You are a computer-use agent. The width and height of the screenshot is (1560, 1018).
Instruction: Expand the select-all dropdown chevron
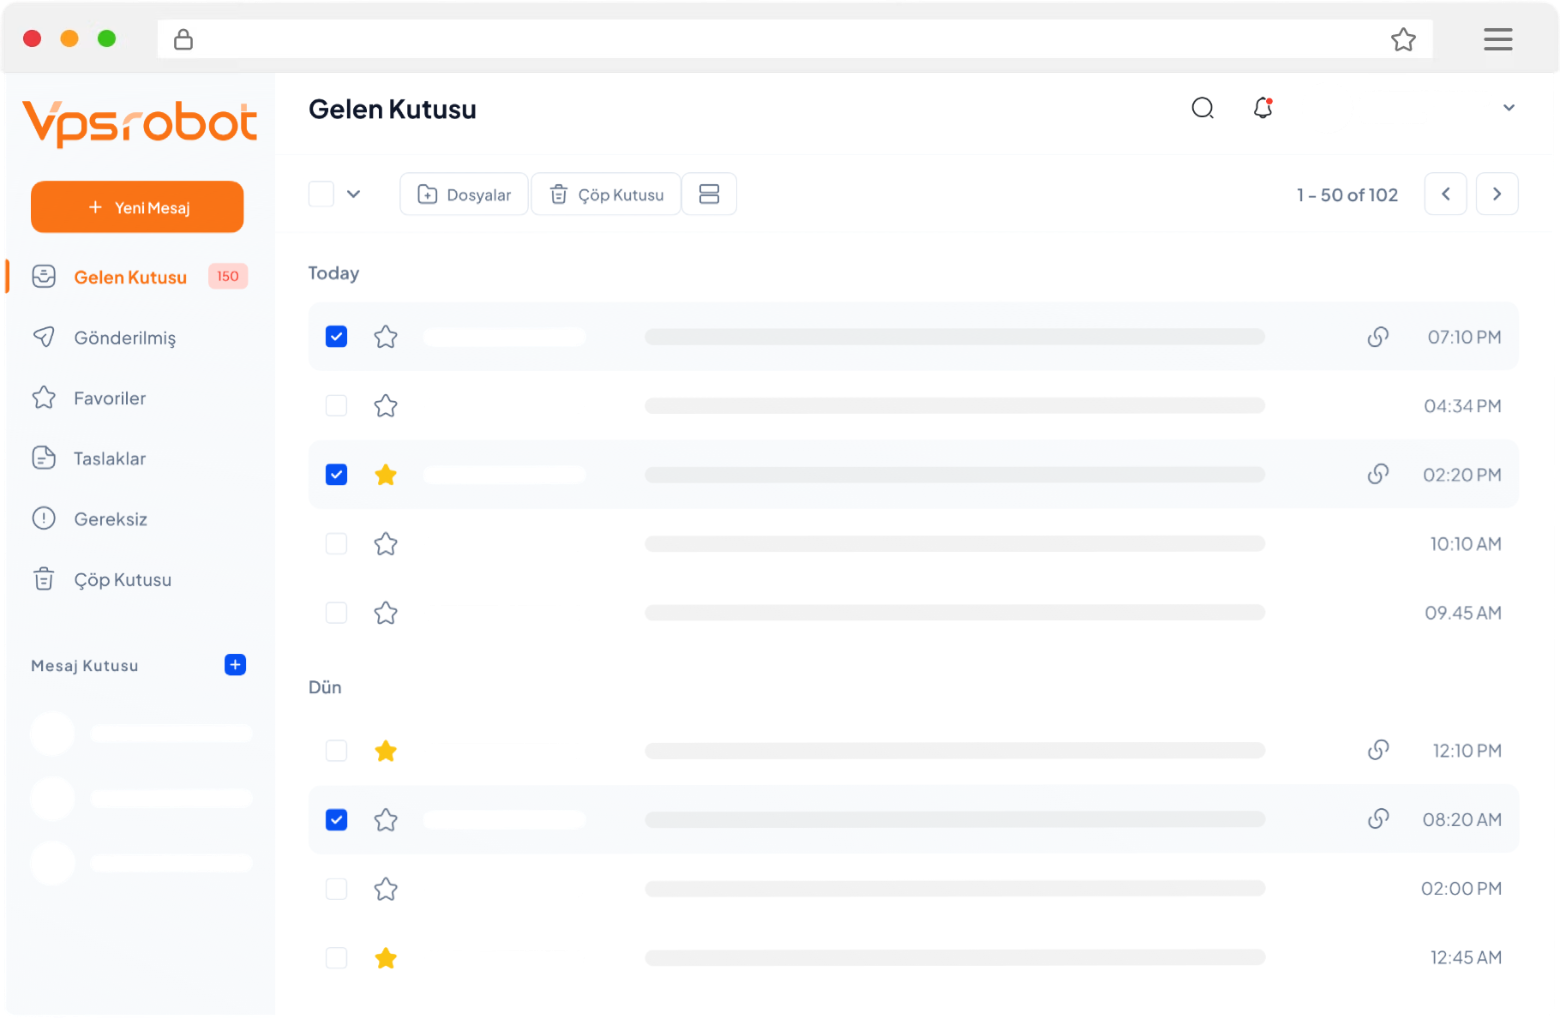point(353,194)
